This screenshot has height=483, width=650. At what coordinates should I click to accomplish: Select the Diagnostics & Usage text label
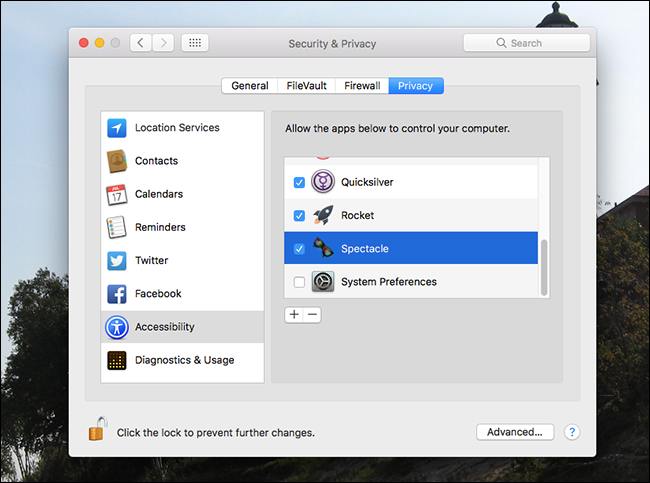tap(185, 360)
